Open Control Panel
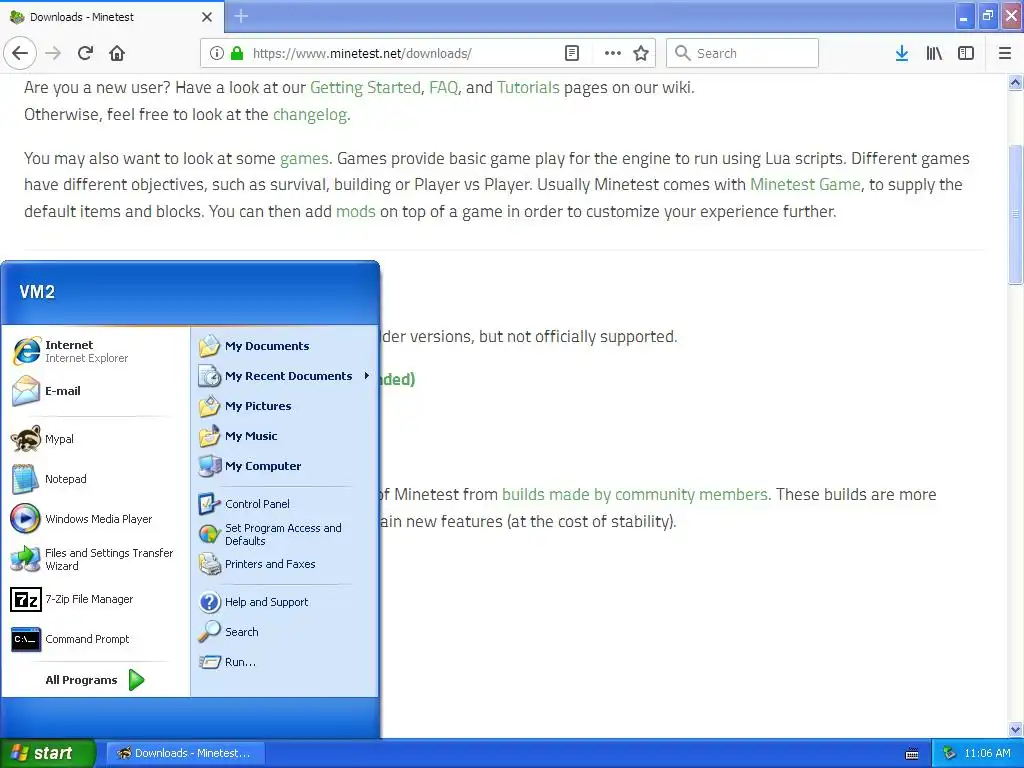This screenshot has height=768, width=1024. [x=285, y=504]
